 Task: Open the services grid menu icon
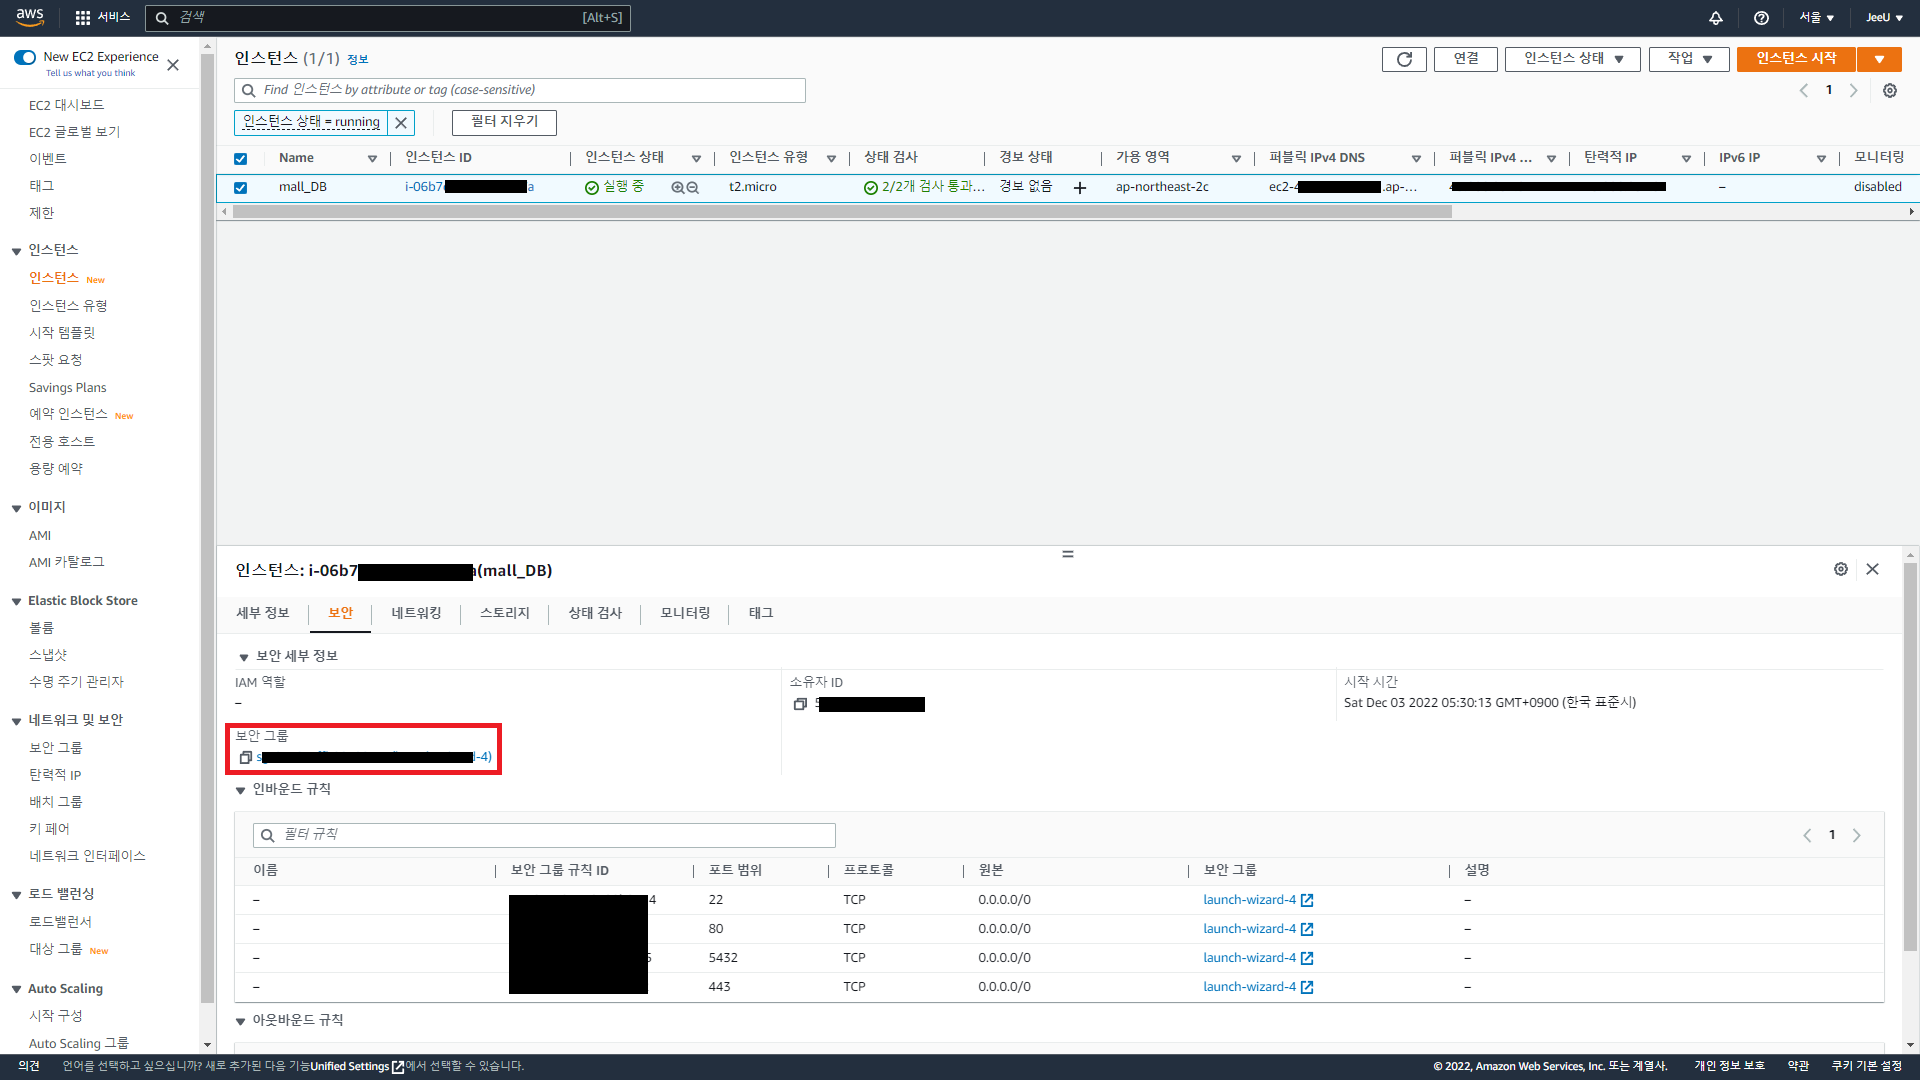tap(83, 18)
